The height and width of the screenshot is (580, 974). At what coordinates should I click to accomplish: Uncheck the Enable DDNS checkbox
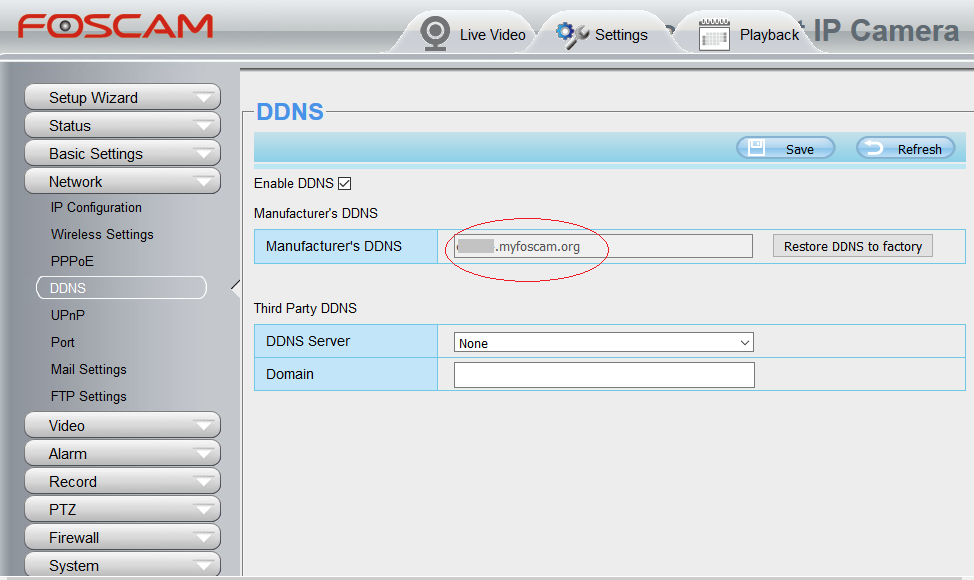(345, 183)
